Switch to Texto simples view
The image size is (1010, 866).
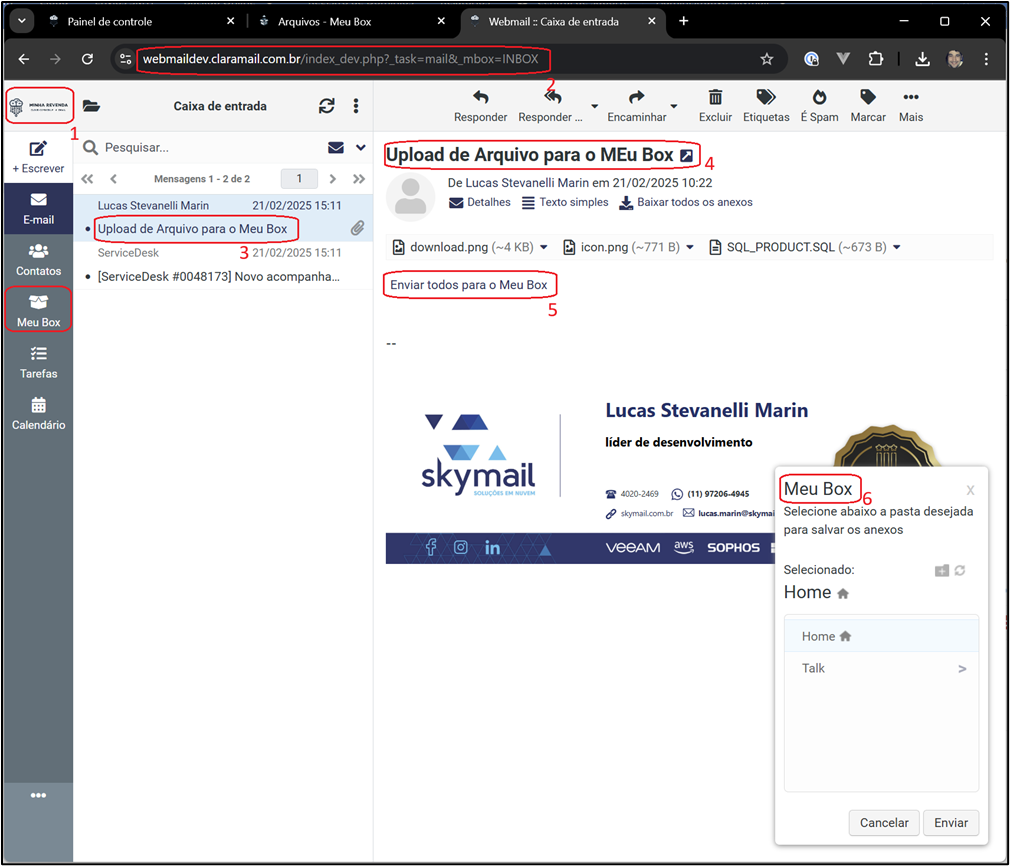[x=565, y=202]
